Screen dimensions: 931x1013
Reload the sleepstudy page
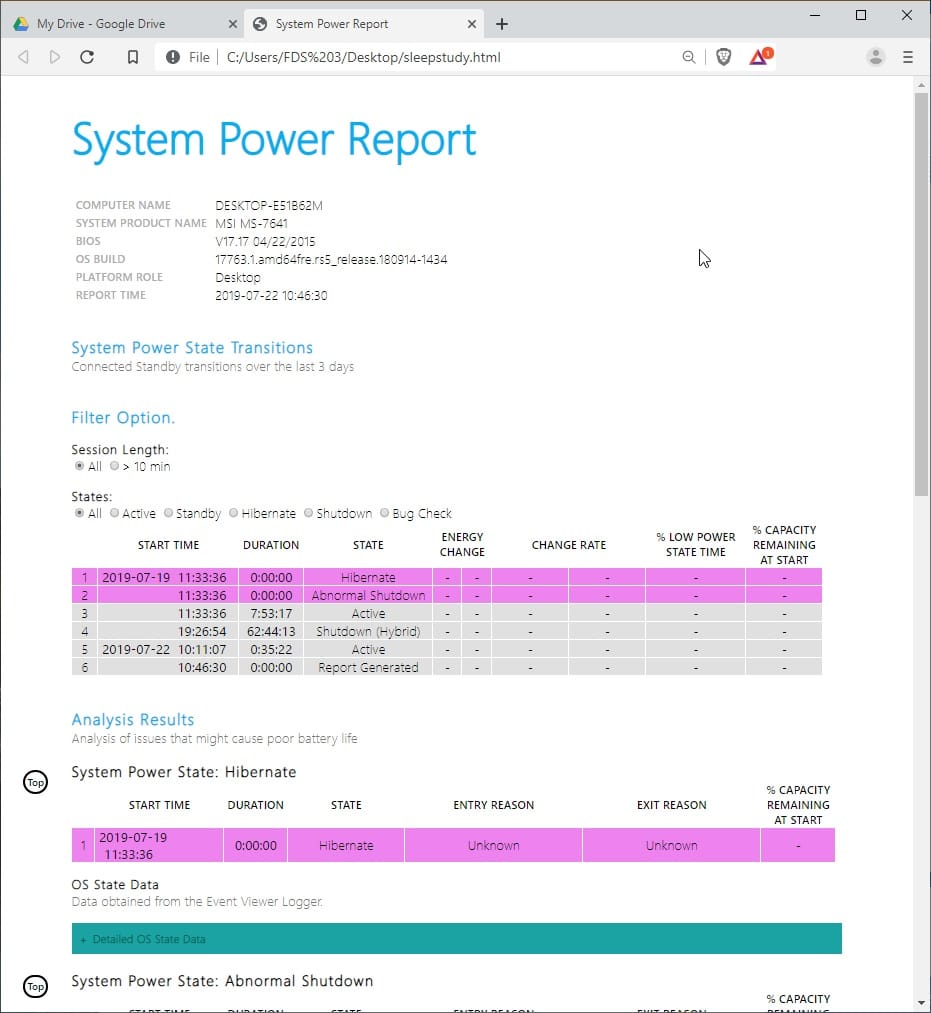[87, 57]
